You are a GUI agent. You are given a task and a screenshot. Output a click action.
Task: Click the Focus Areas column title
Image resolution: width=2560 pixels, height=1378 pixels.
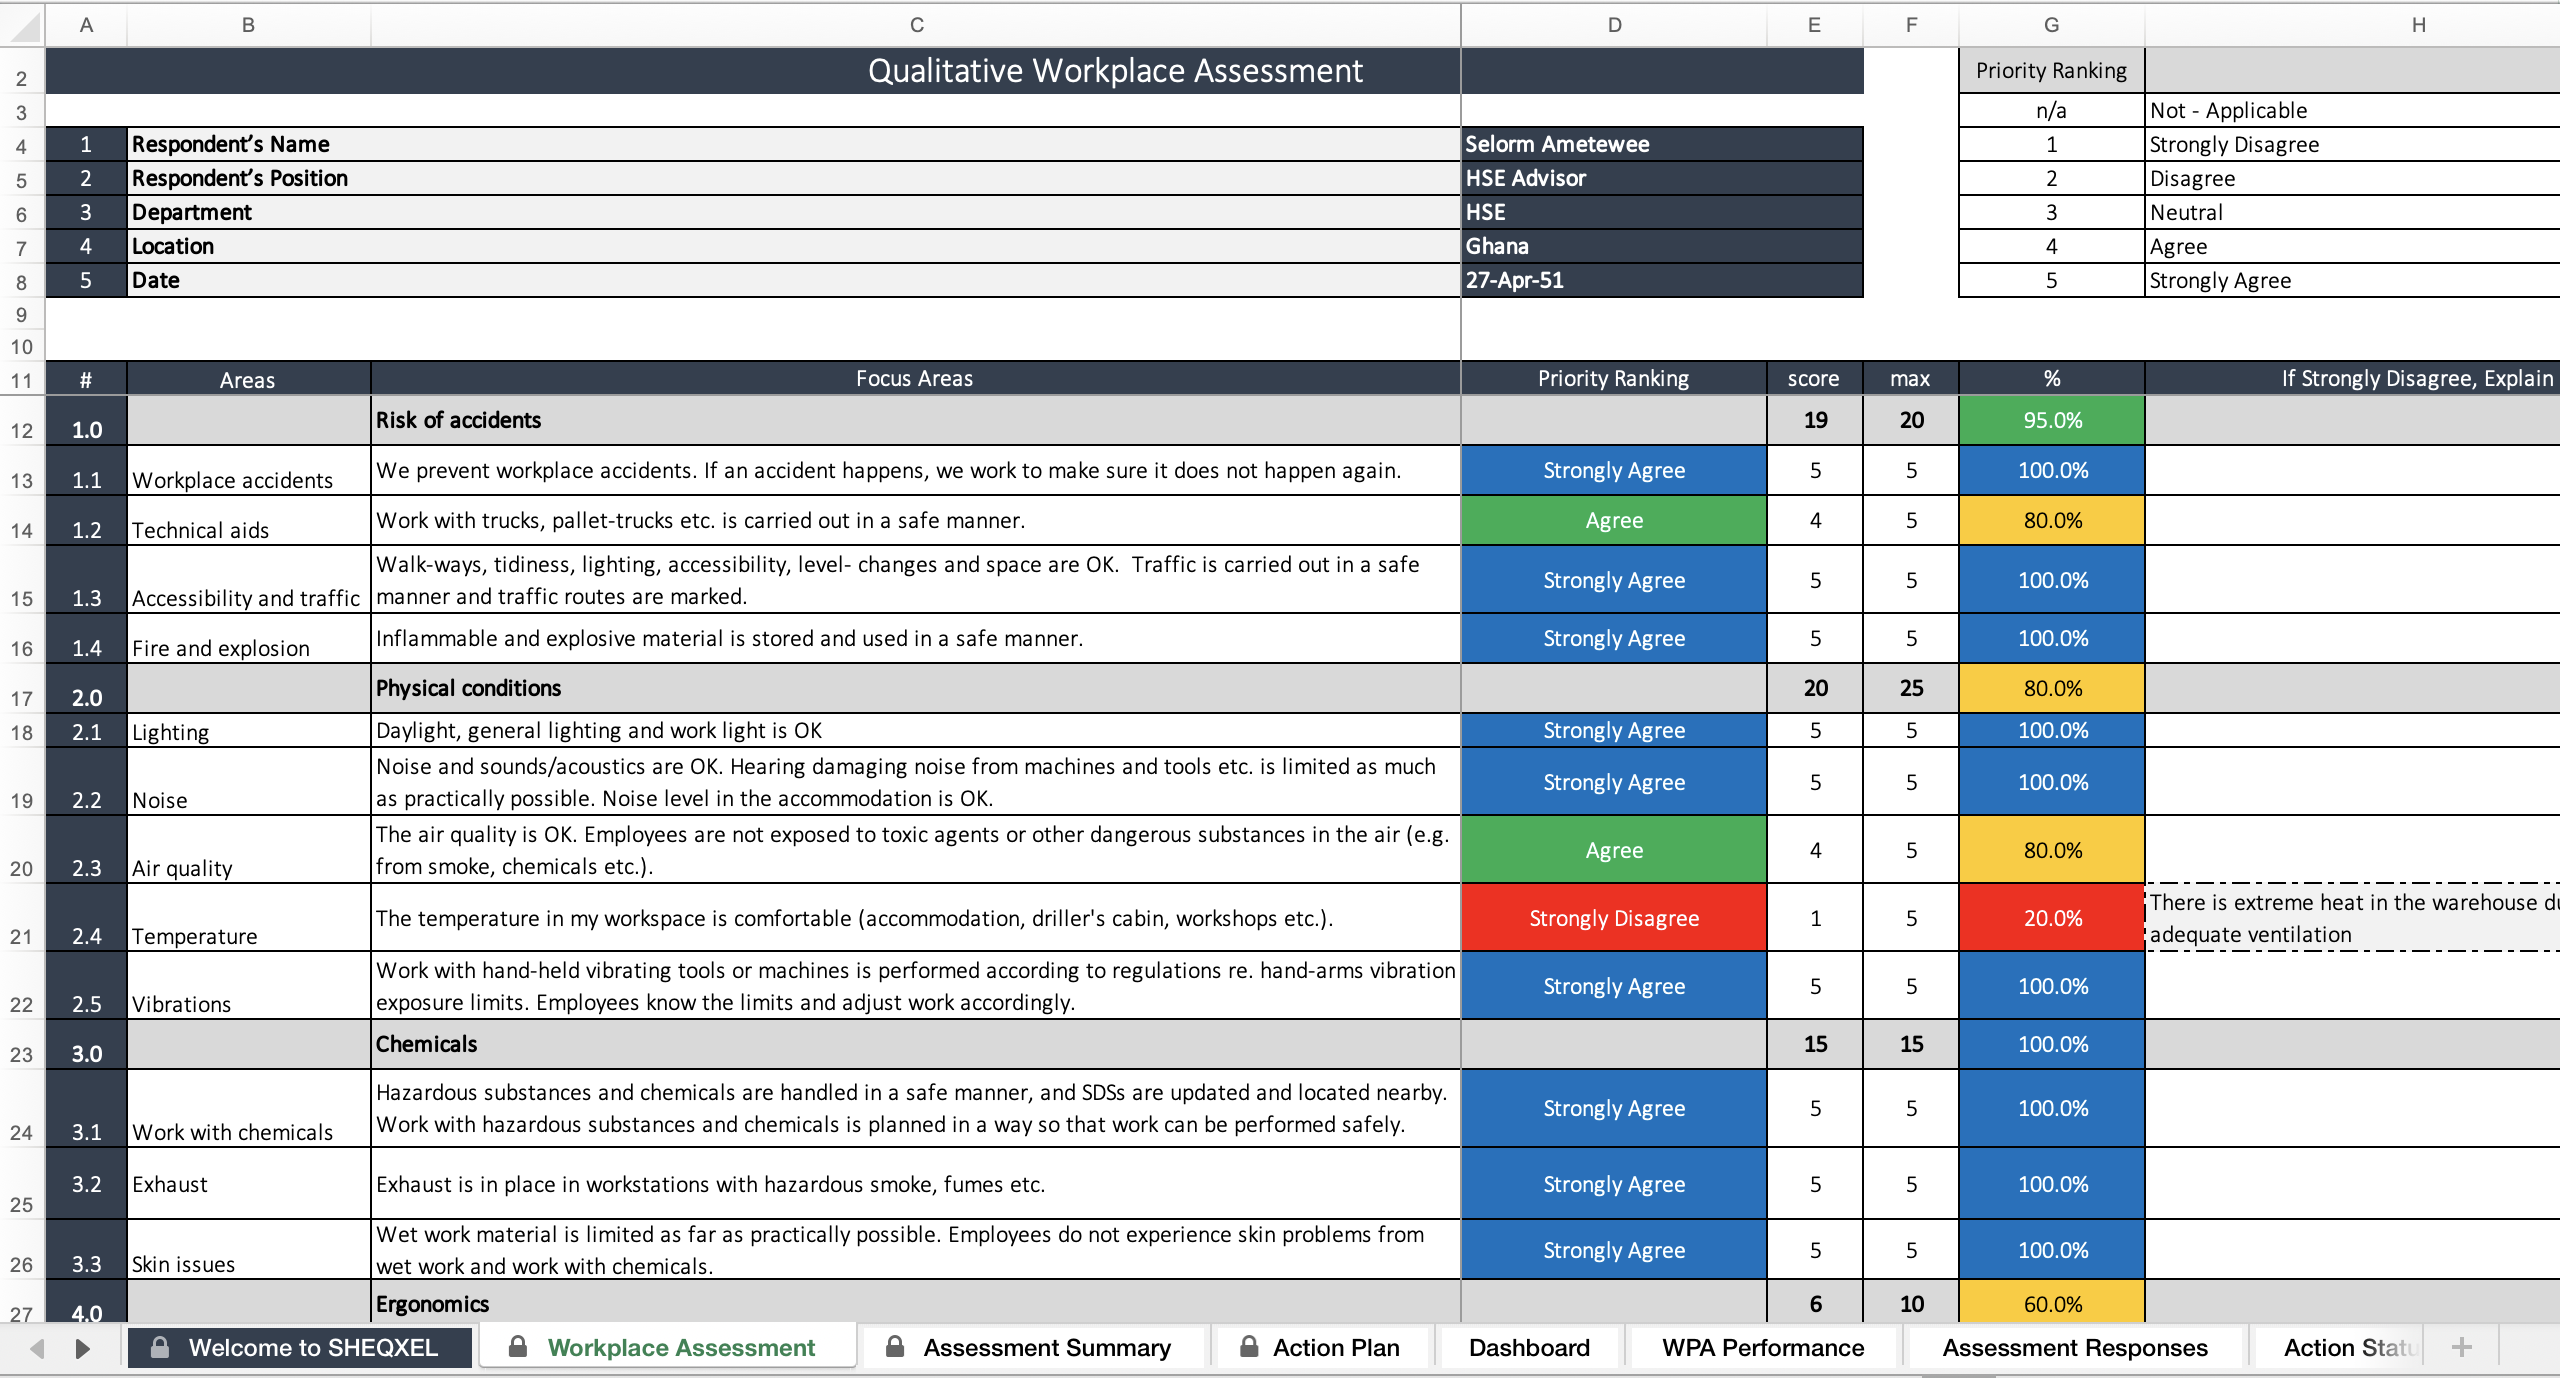click(914, 378)
